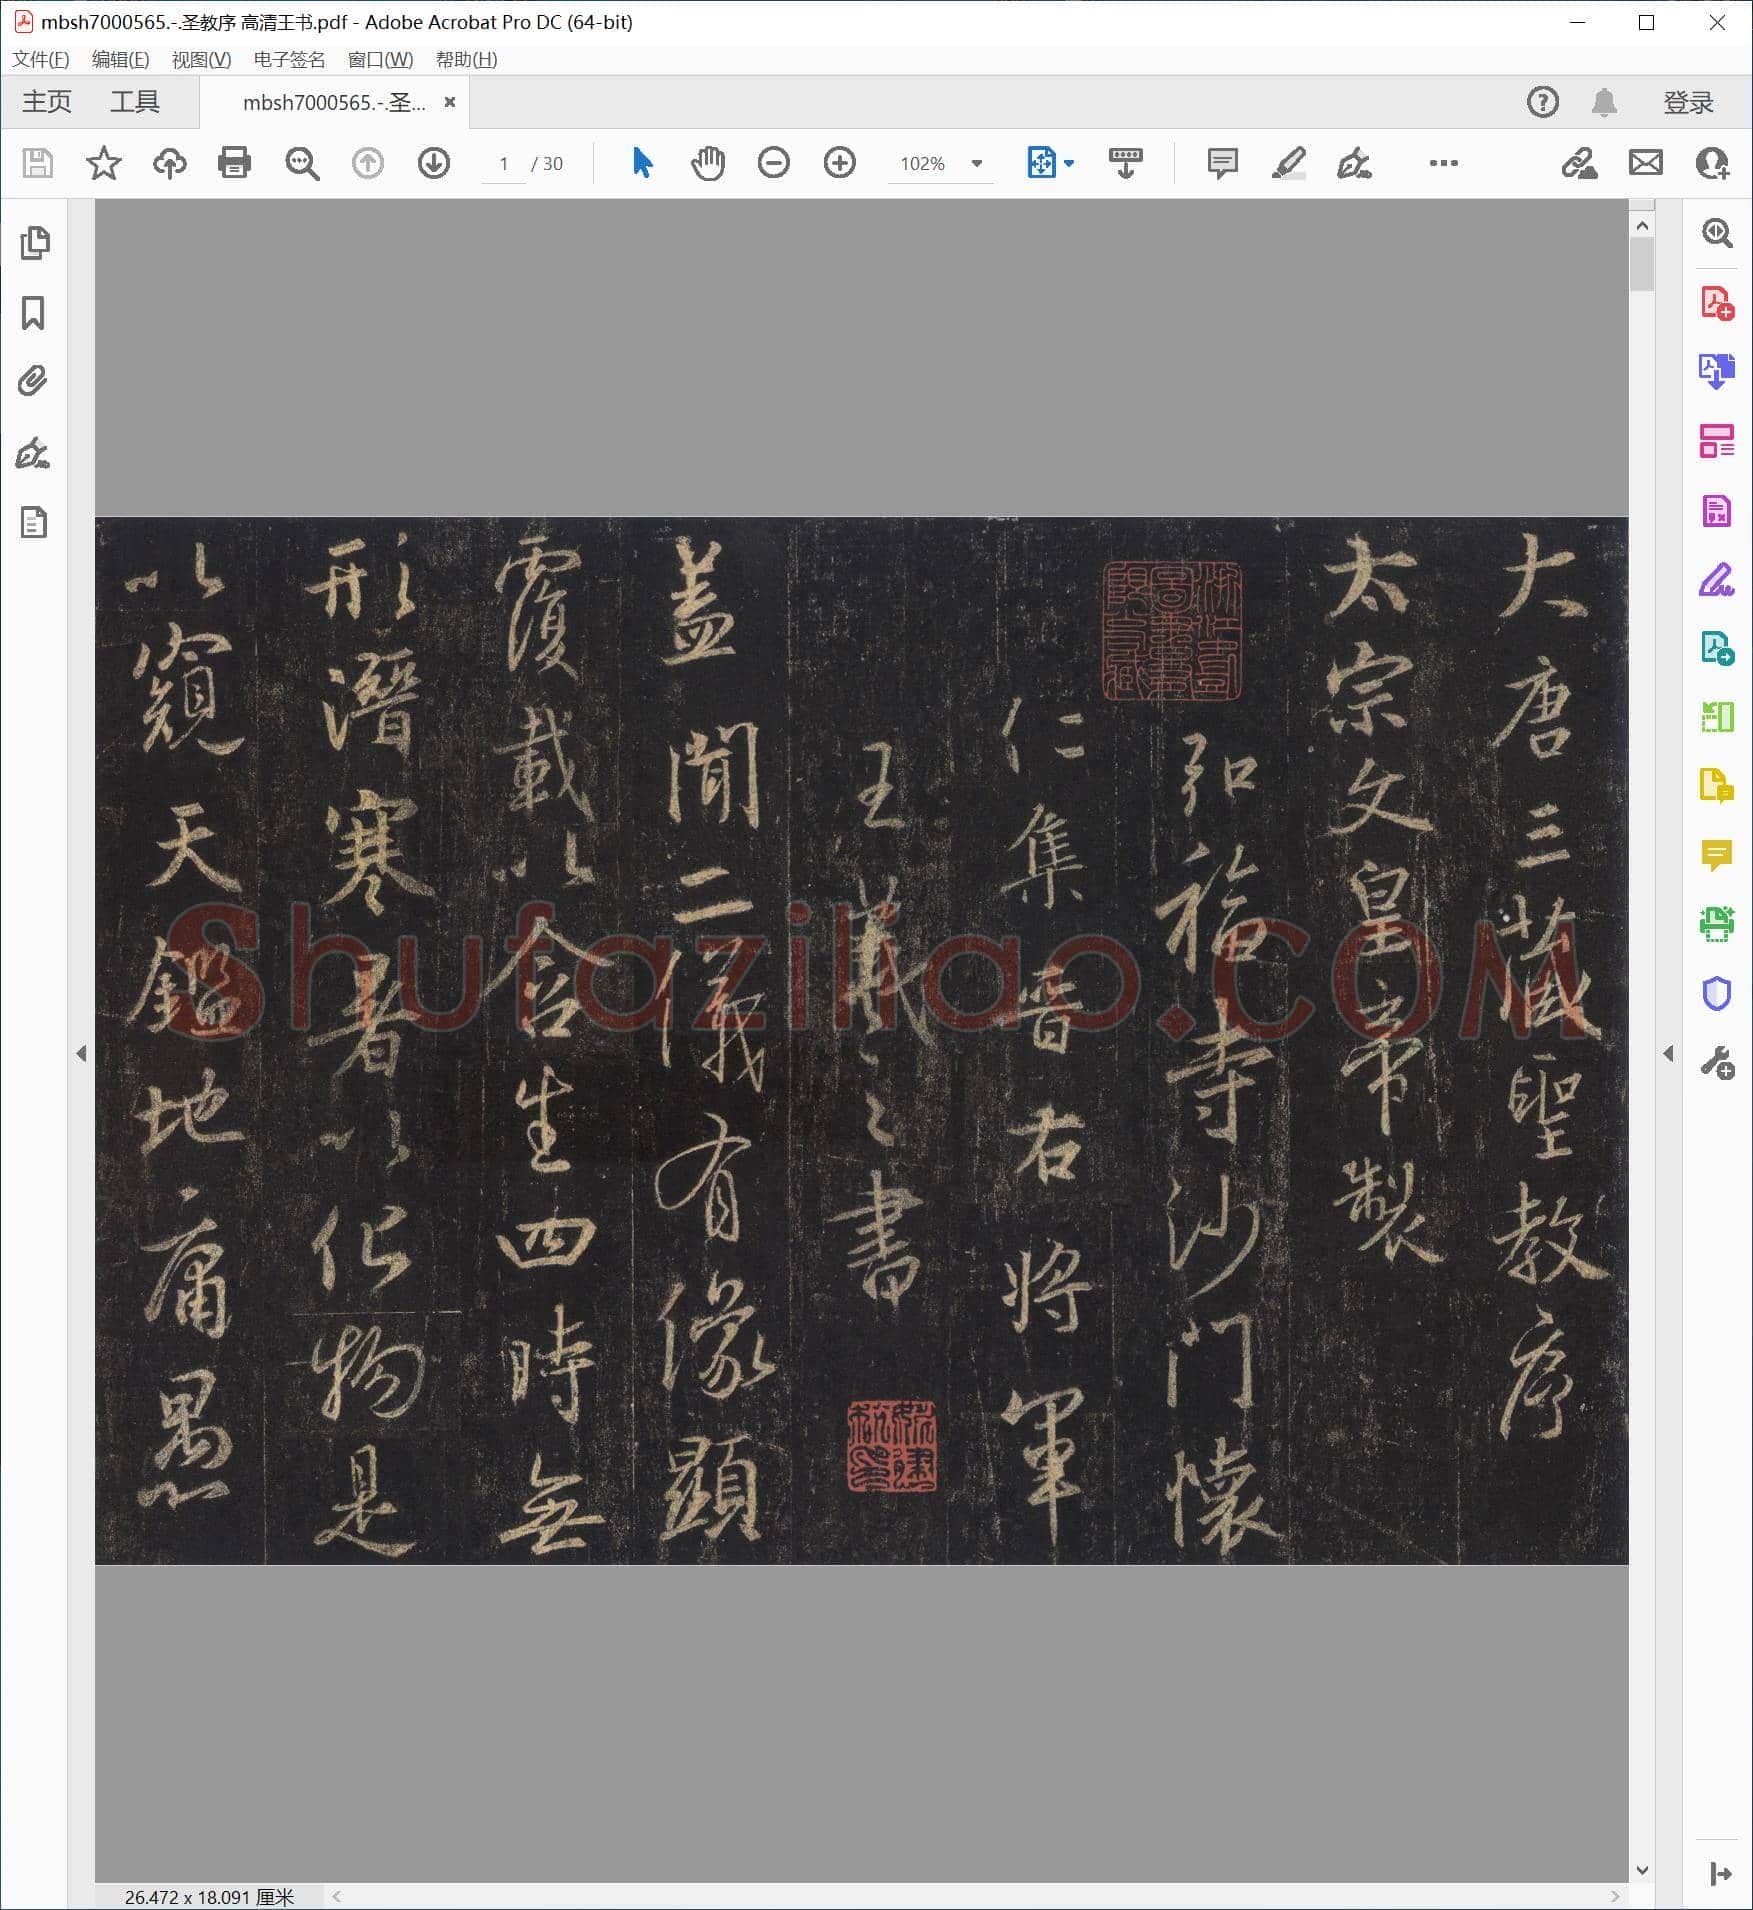
Task: Open the 文件(F) menu
Action: point(41,60)
